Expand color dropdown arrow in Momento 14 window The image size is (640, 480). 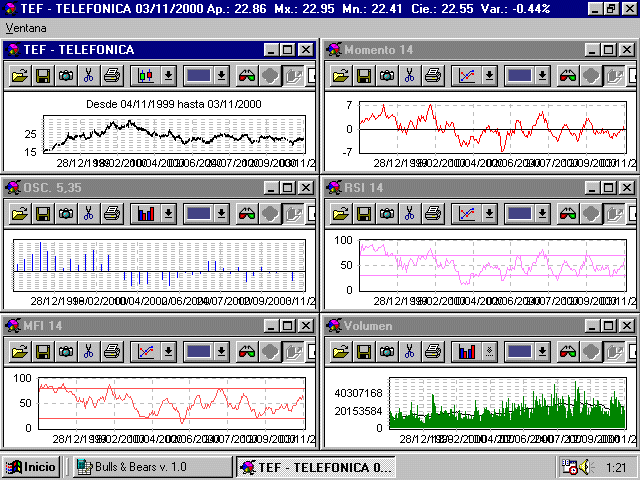[x=542, y=76]
